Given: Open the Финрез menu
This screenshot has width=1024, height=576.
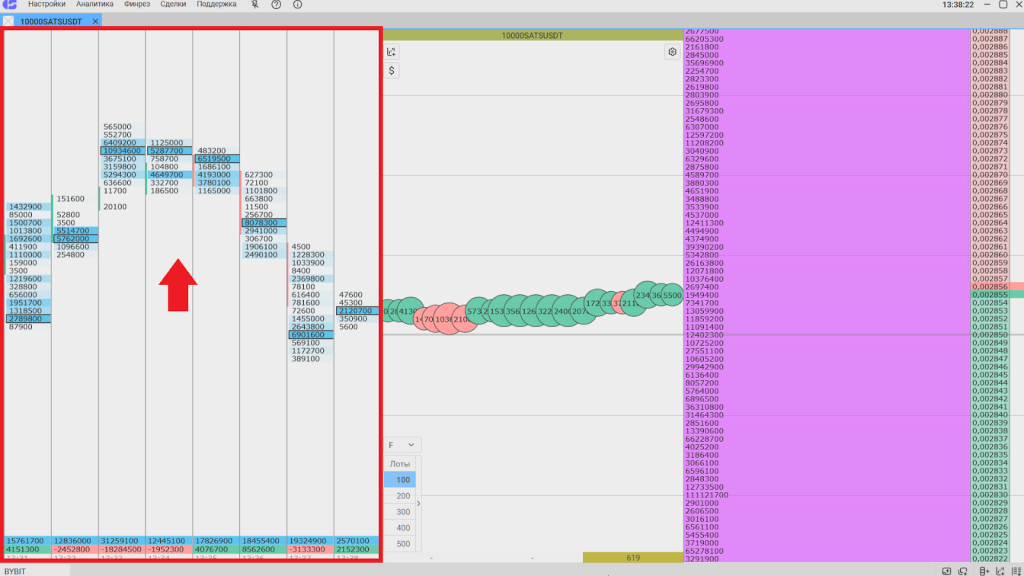Looking at the screenshot, I should (137, 5).
